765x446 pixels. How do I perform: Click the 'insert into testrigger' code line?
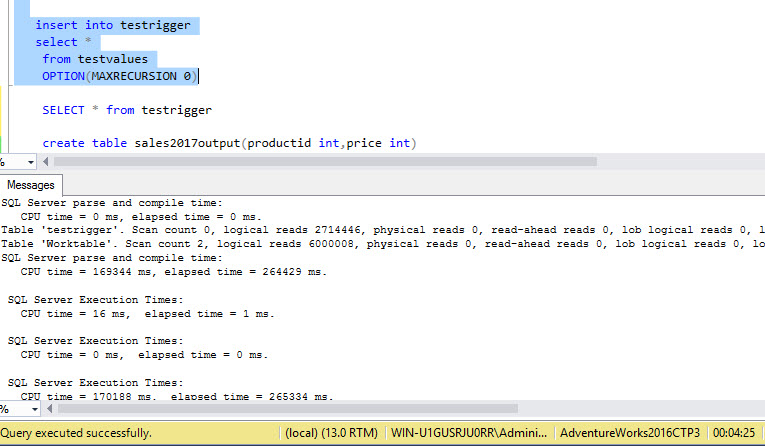pos(113,25)
